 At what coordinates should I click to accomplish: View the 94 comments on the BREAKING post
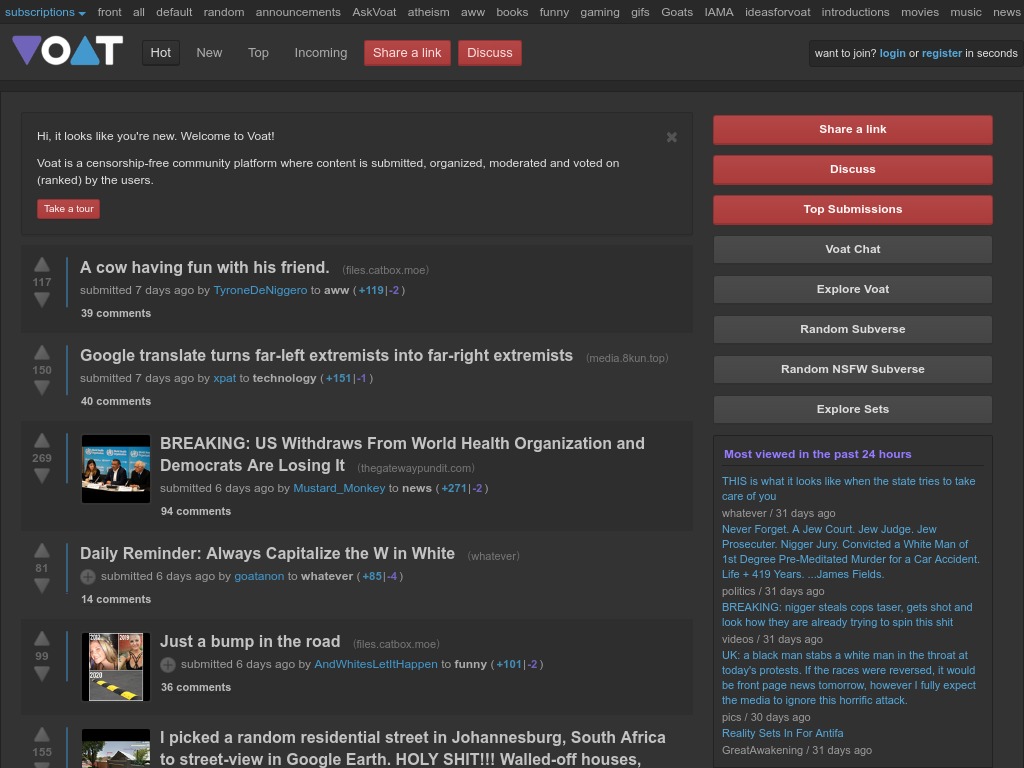195,511
